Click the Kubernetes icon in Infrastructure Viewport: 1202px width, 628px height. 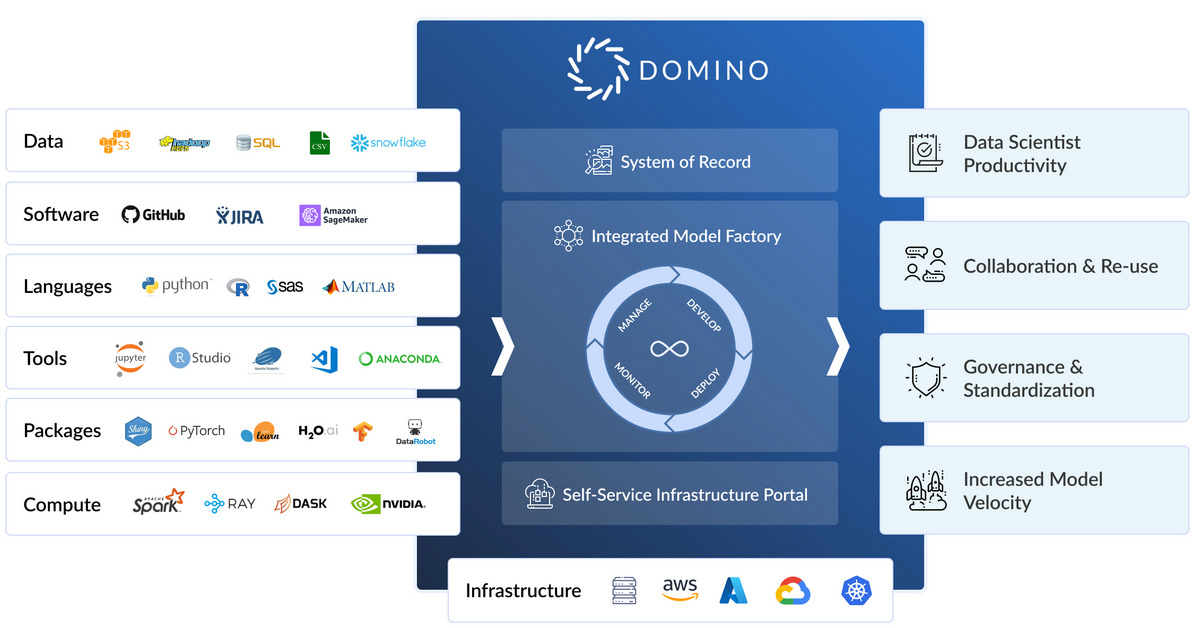[x=857, y=591]
